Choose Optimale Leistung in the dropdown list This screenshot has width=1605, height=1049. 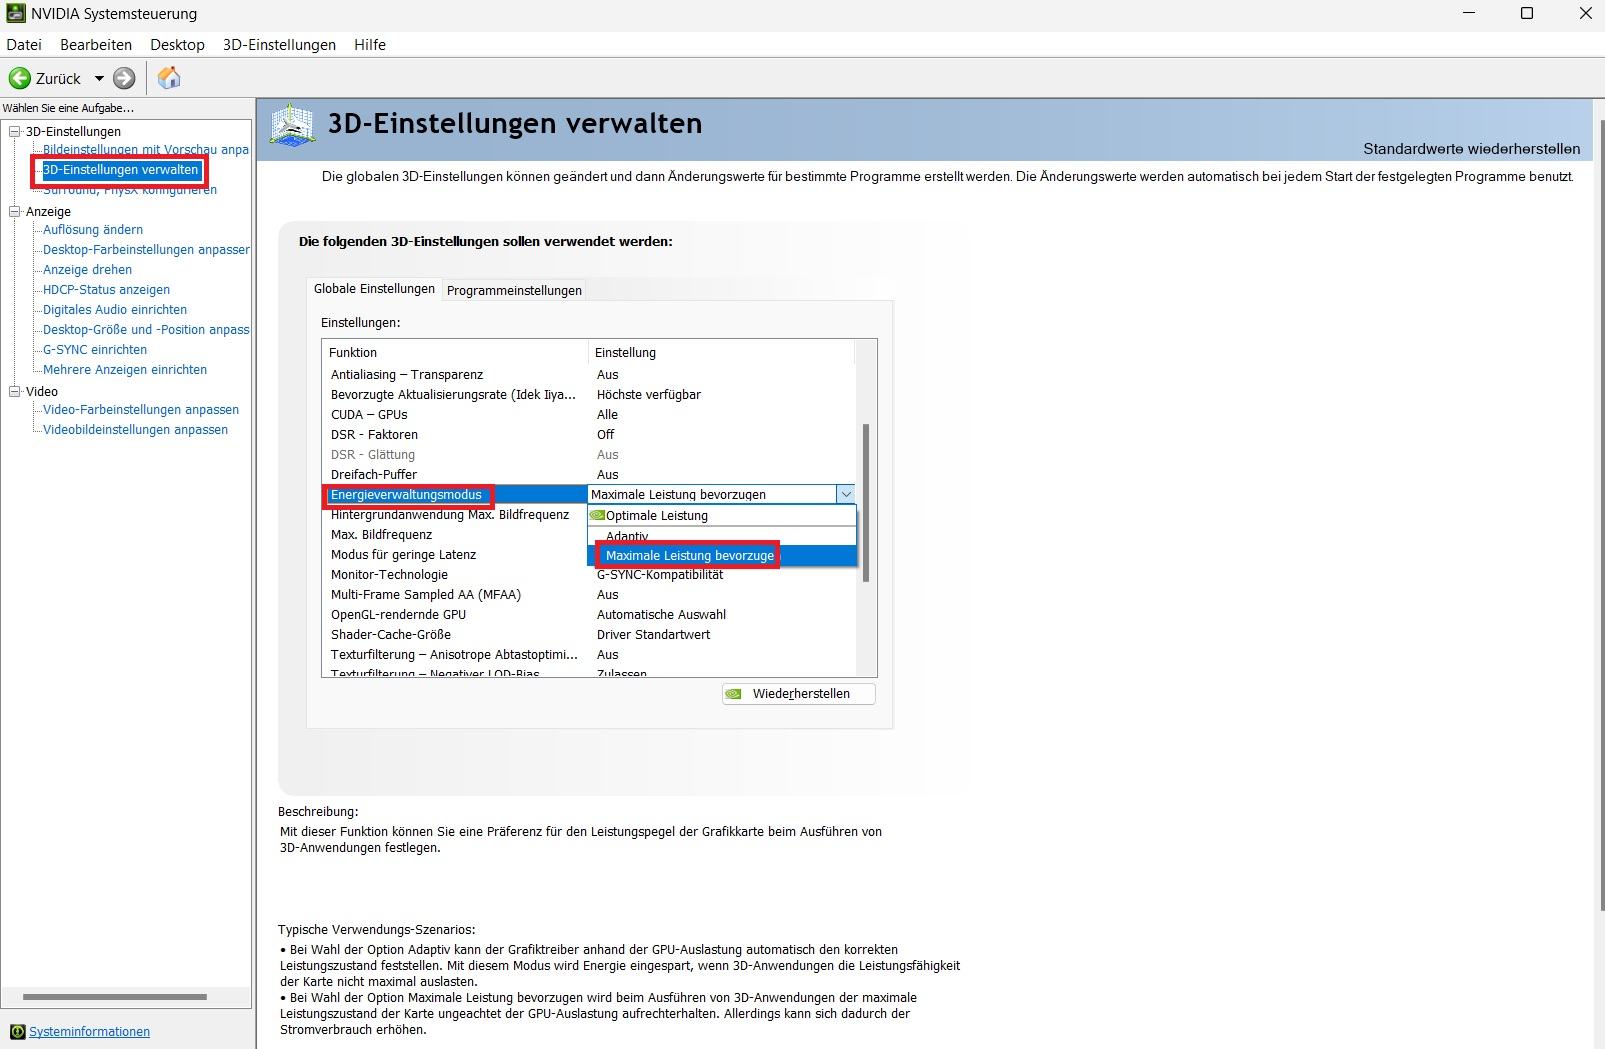pos(722,516)
